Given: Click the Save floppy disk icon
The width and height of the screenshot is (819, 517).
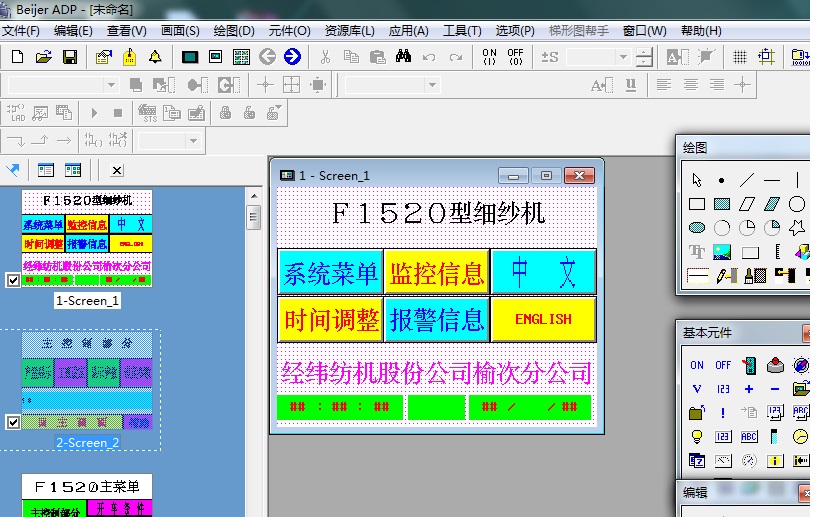Looking at the screenshot, I should 70,57.
